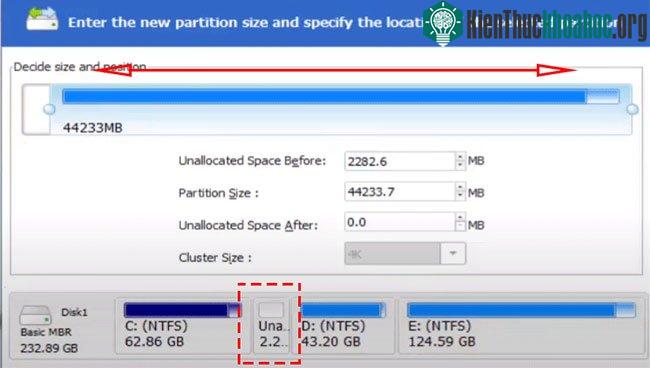Viewport: 650px width, 368px height.
Task: Click the Cluster Size 4K combo box
Action: [x=405, y=253]
